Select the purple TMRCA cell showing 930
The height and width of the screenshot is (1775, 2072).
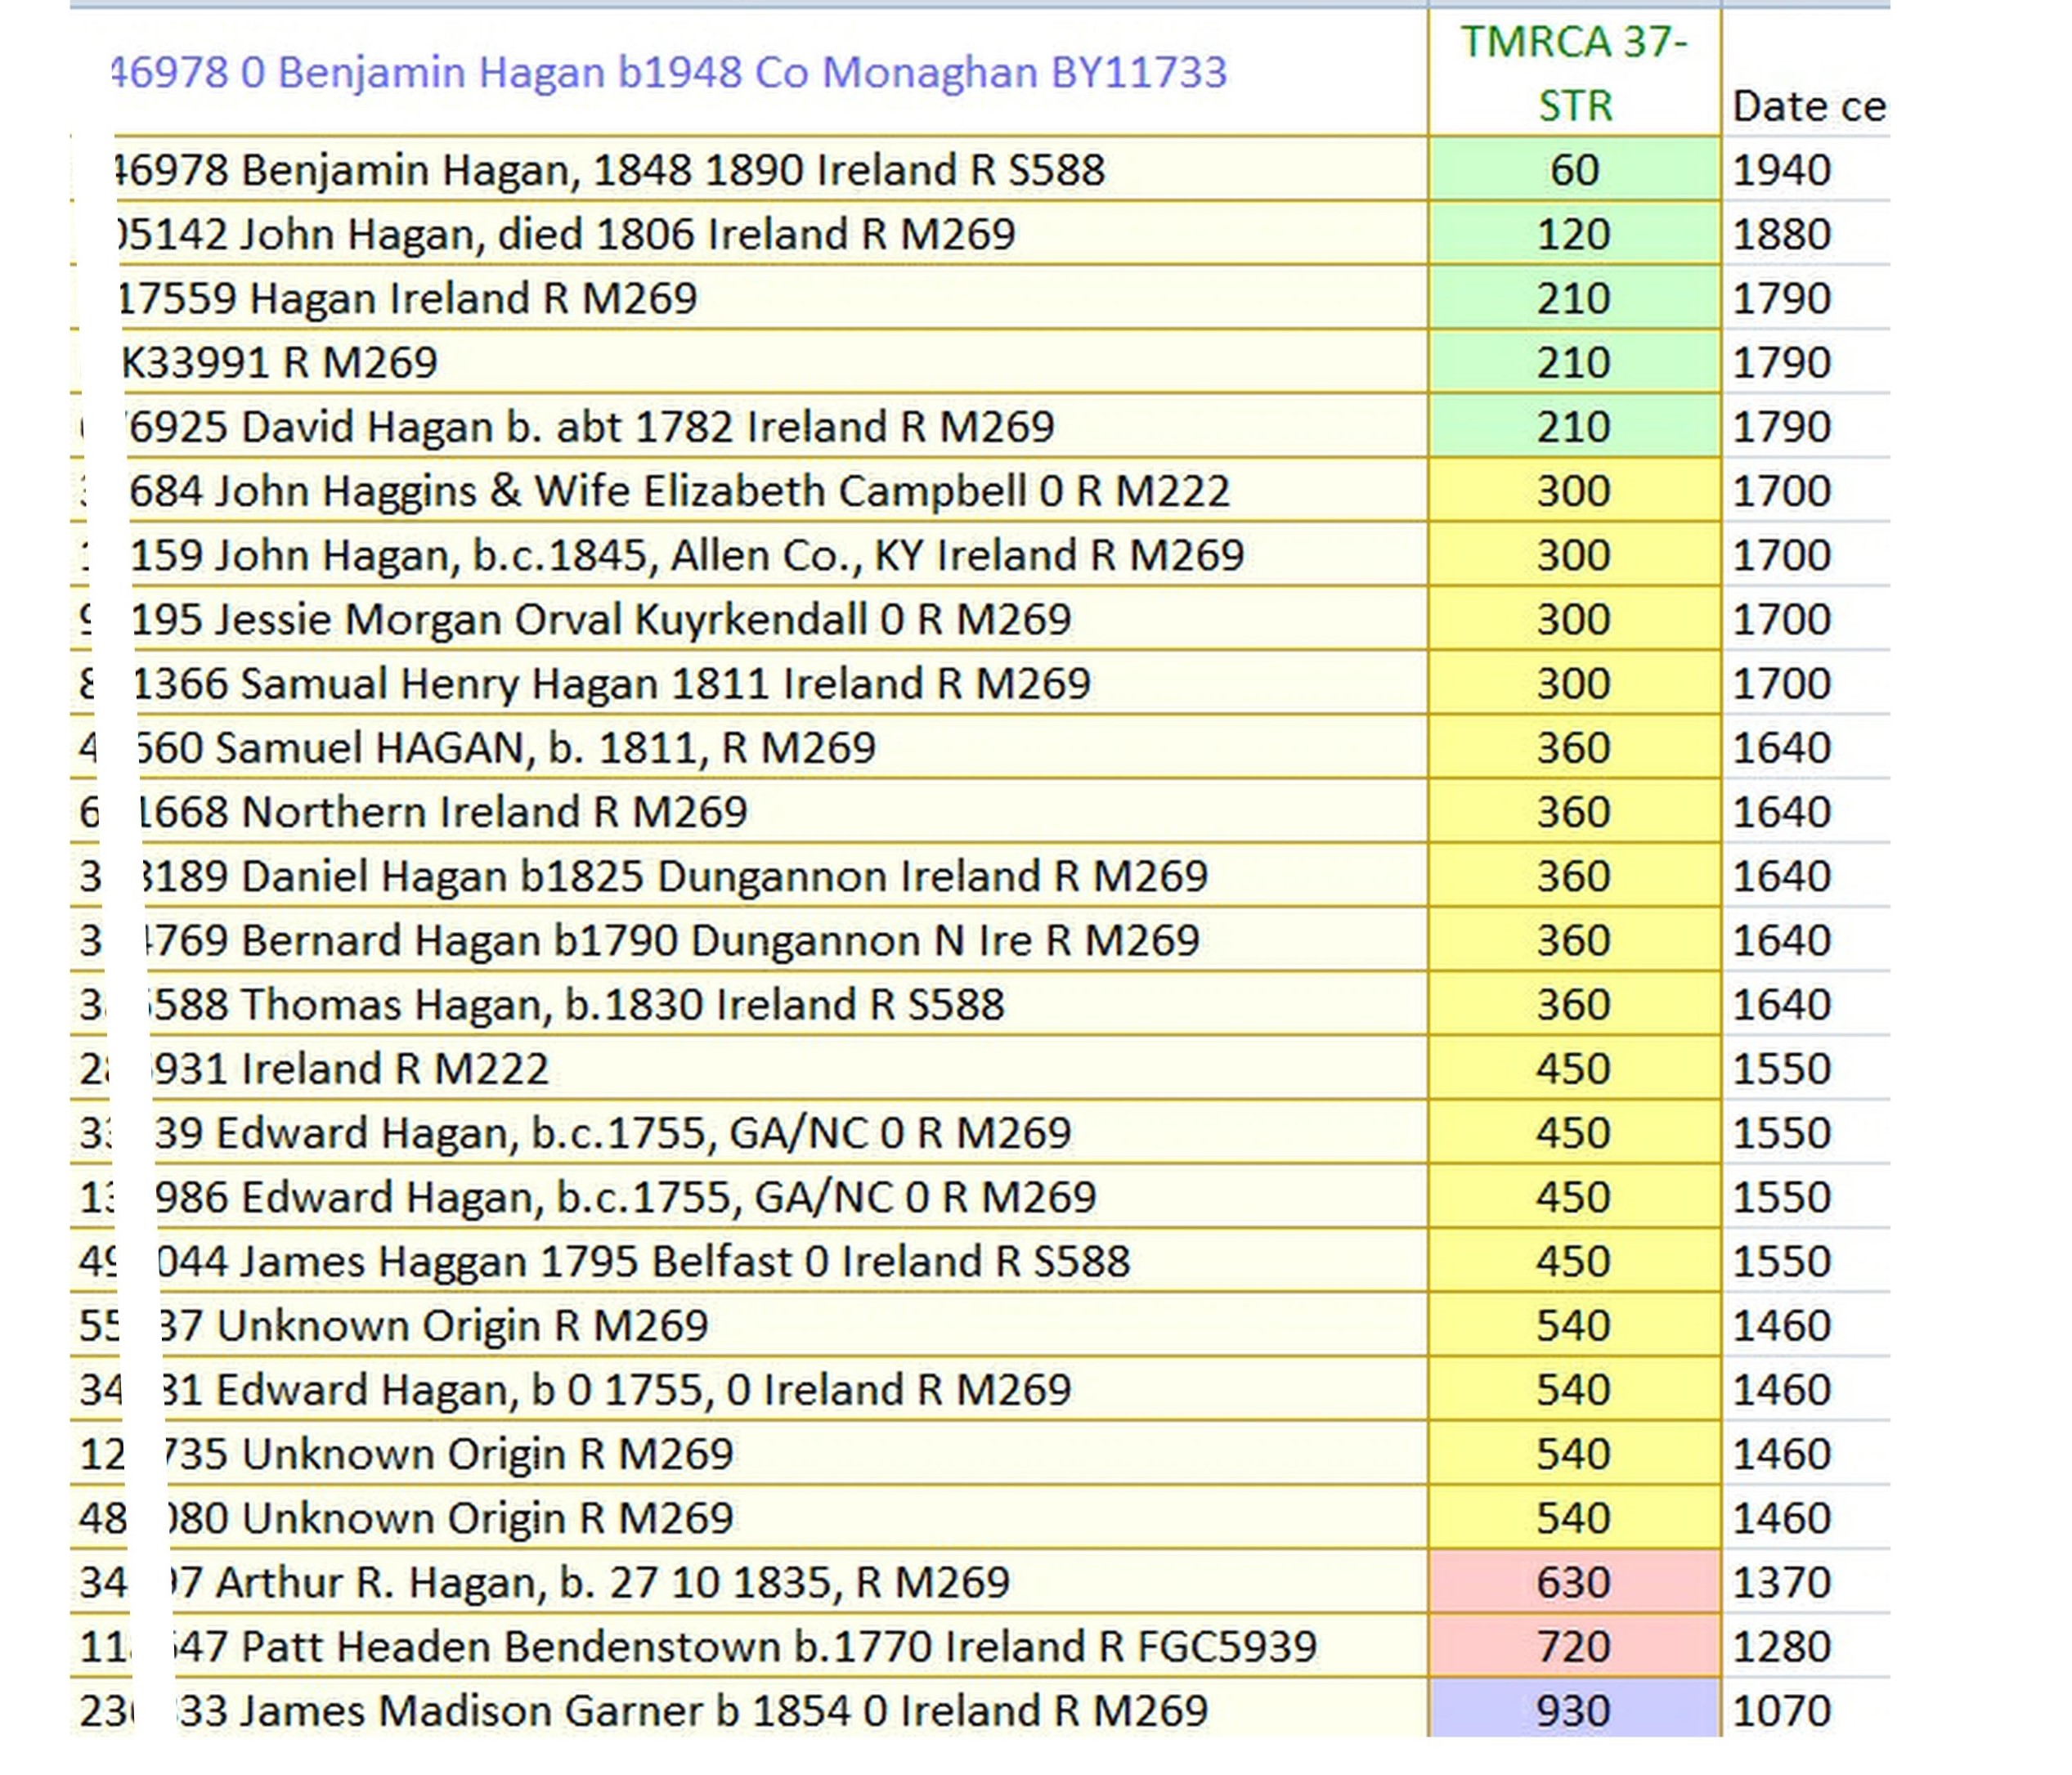click(1574, 1709)
